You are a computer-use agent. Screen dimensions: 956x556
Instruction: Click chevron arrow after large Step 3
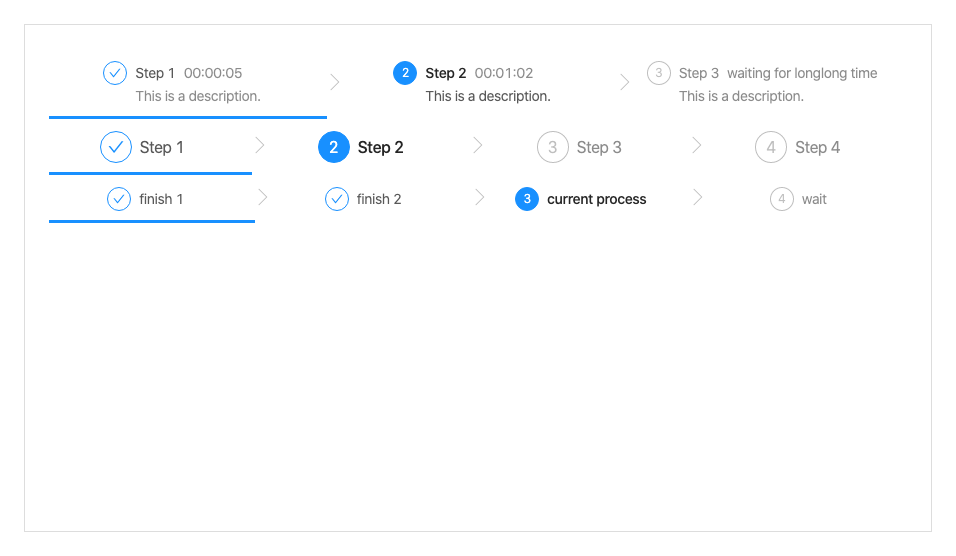coord(697,146)
